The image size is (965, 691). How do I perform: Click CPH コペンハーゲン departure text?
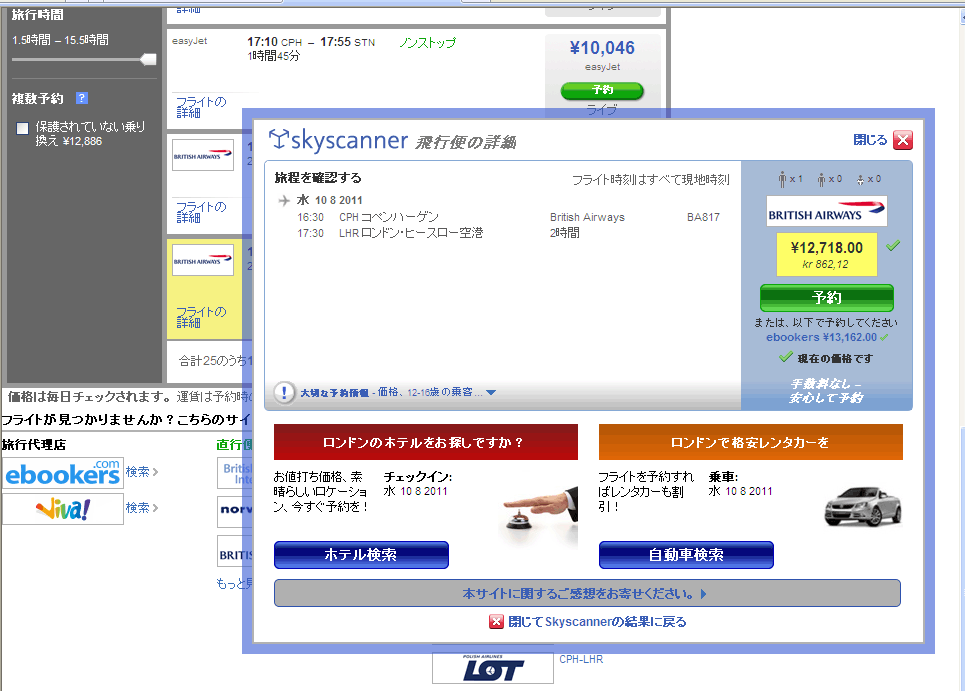pos(389,217)
